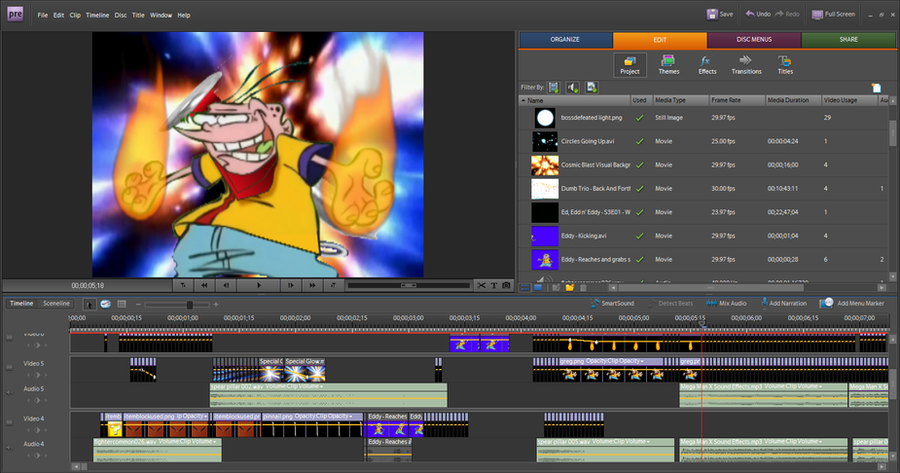Step forward one frame
Viewport: 900px width, 473px height.
point(290,285)
